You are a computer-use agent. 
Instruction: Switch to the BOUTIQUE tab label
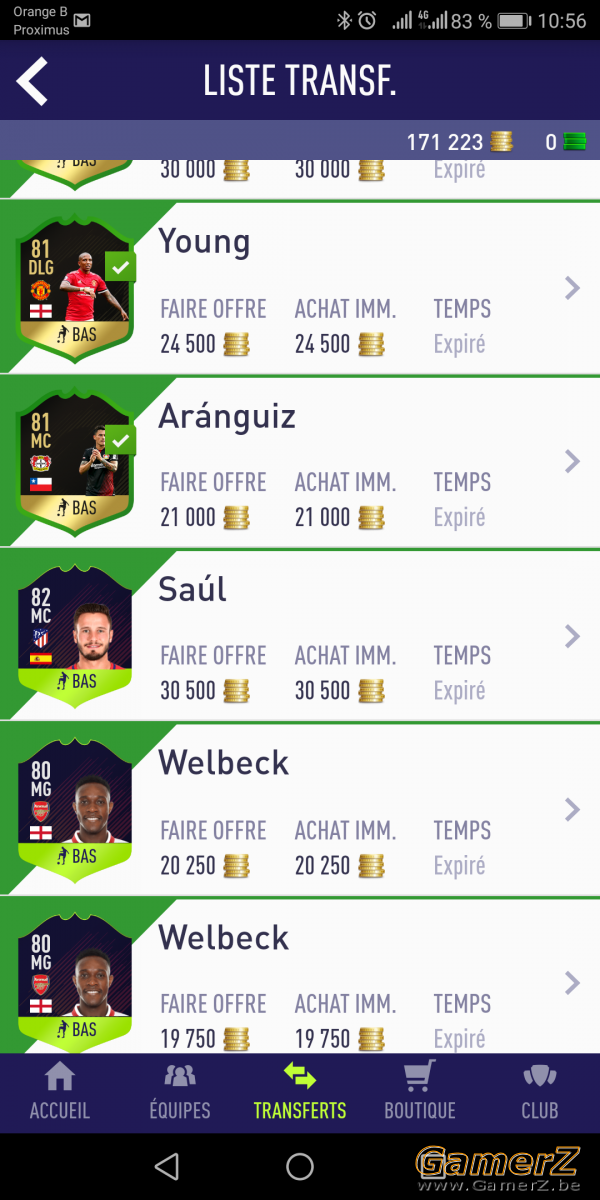click(x=420, y=1110)
